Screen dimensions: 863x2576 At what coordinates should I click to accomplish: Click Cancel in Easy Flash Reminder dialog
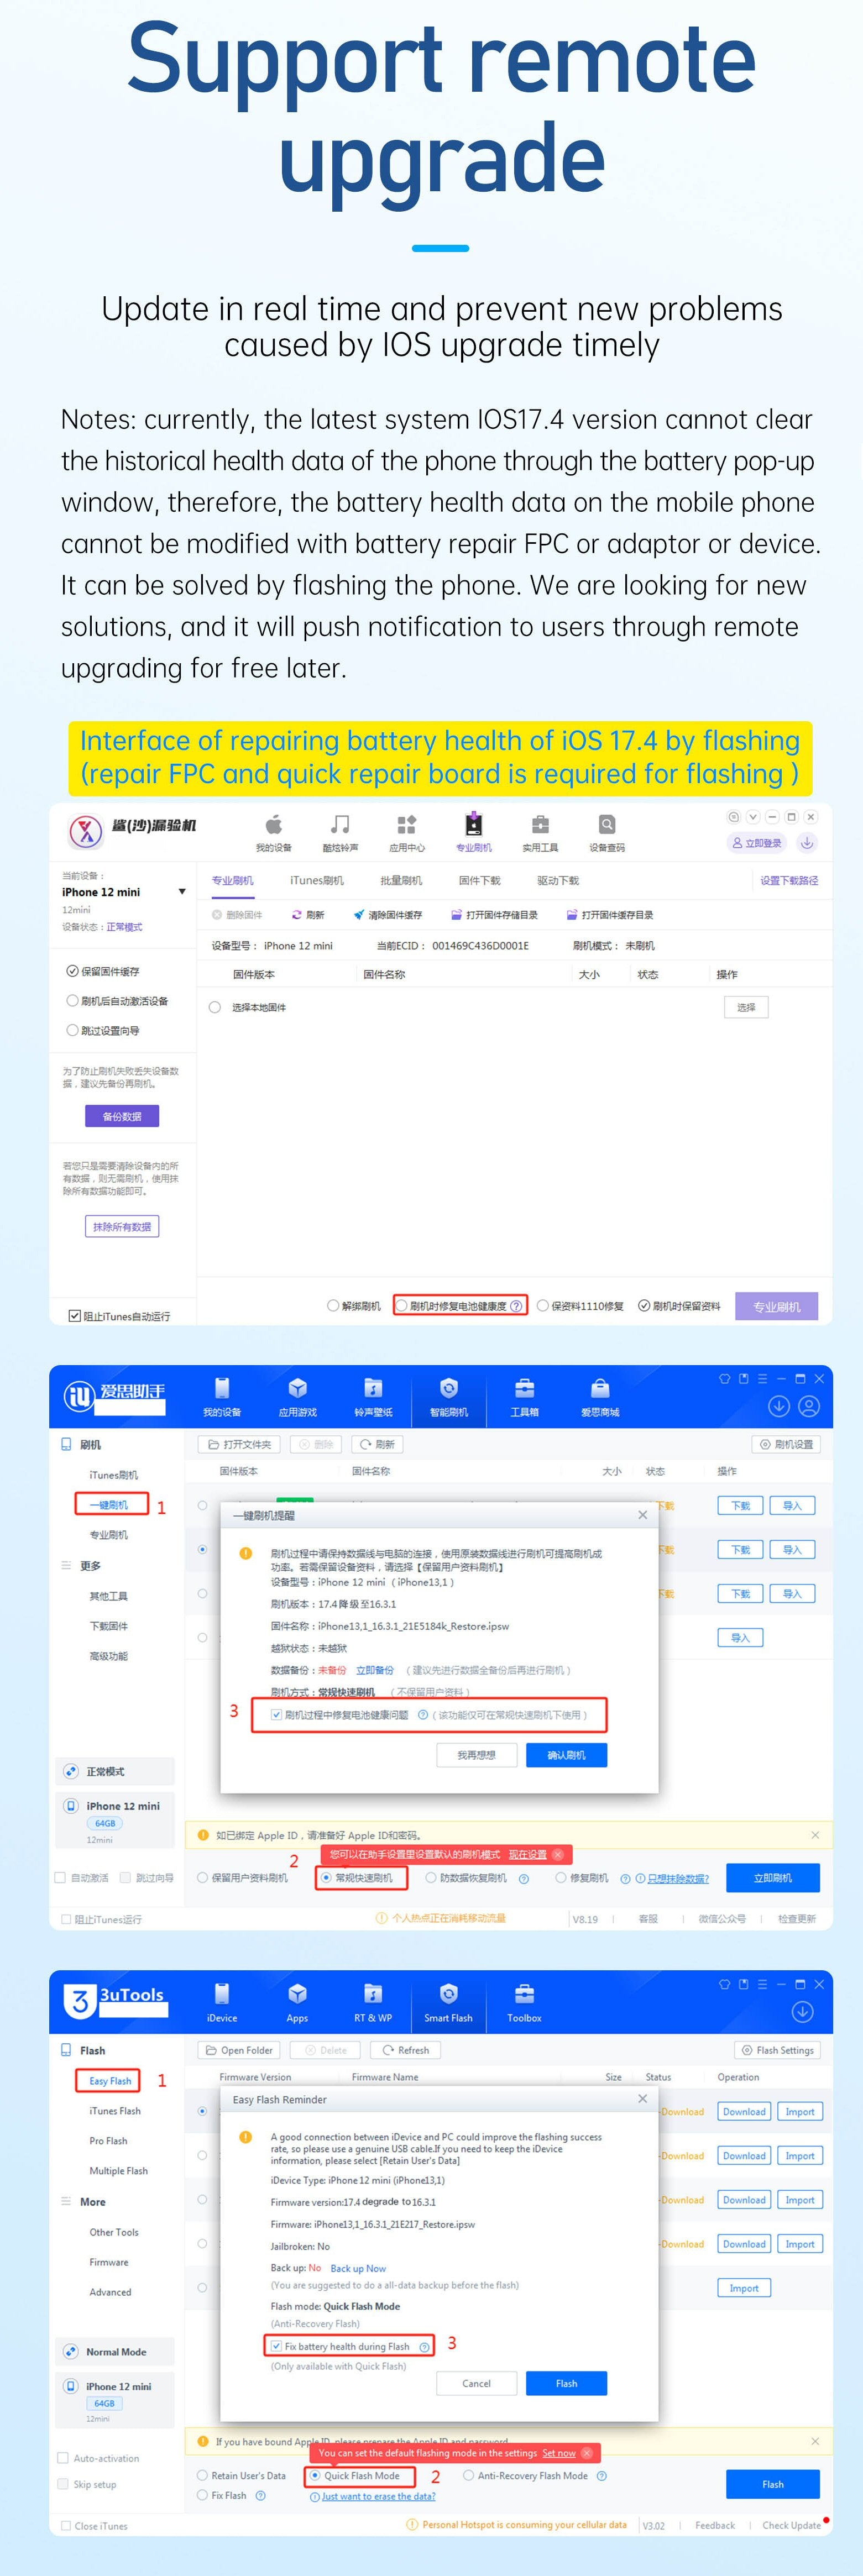coord(476,2384)
